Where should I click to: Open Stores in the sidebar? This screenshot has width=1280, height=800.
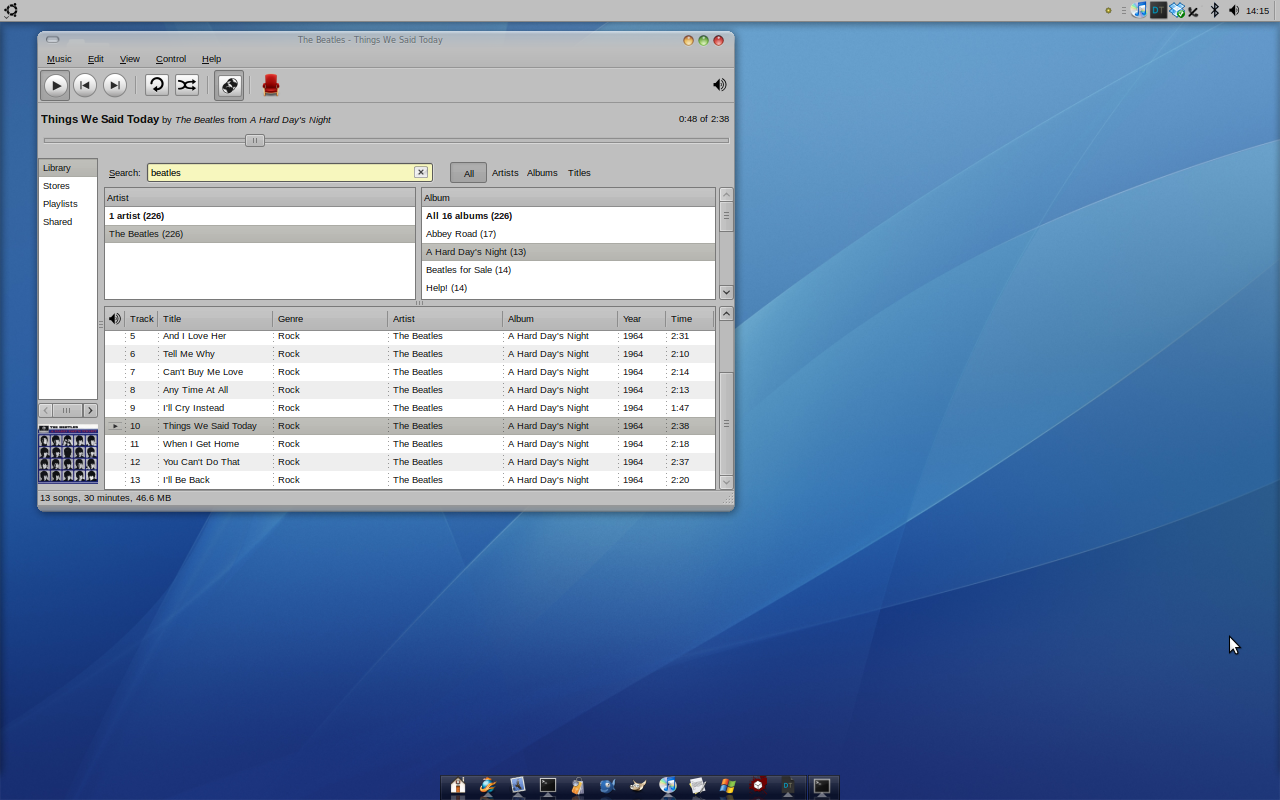tap(68, 186)
